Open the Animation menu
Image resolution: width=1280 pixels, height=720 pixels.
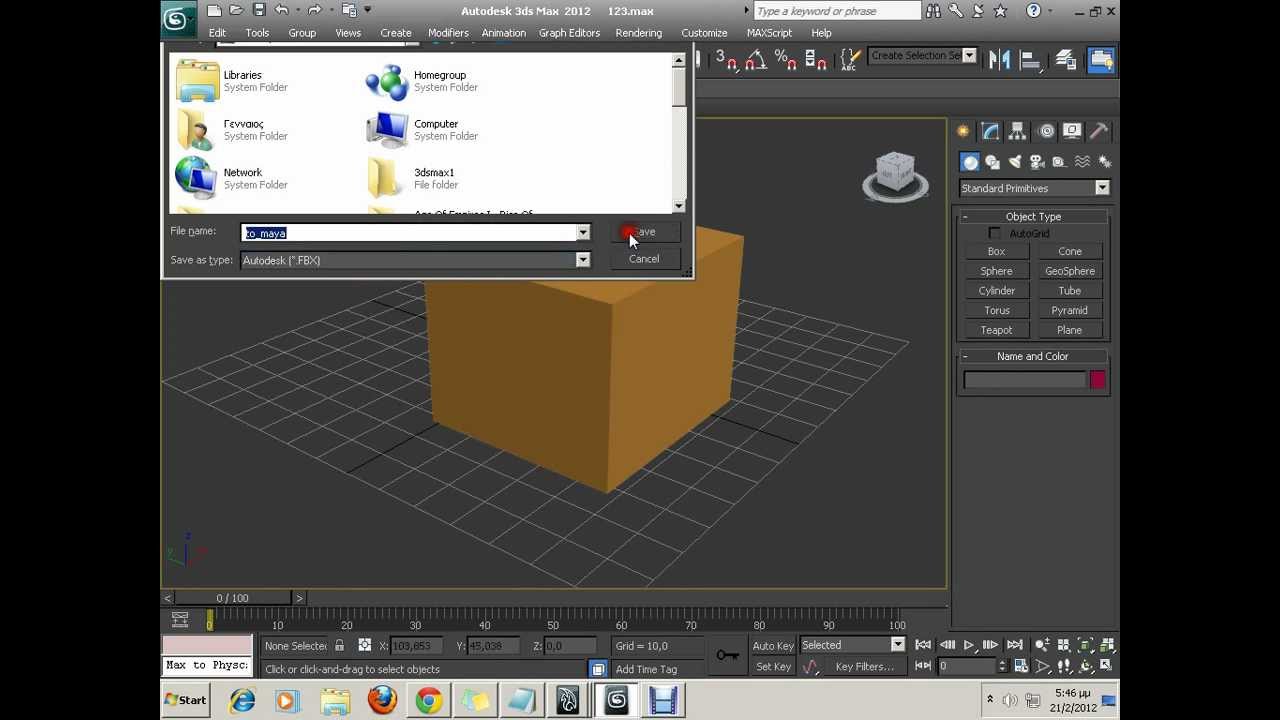pos(503,33)
